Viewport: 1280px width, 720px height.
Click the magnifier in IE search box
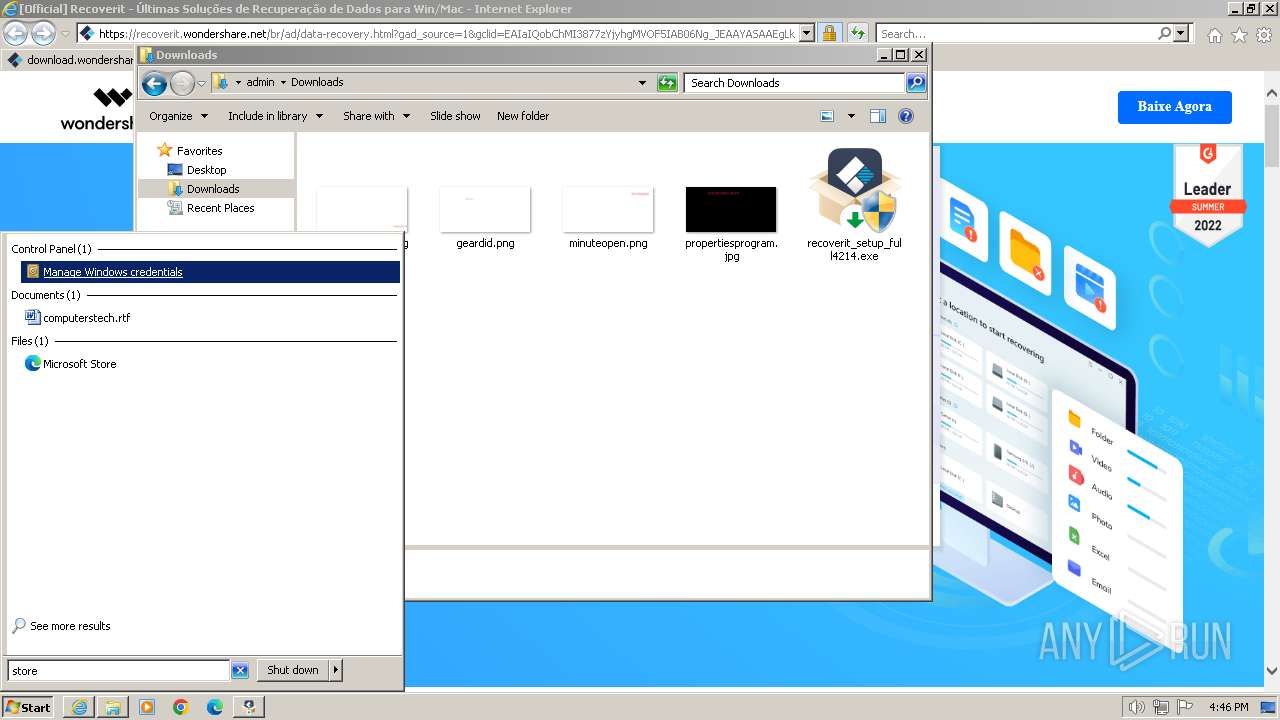[1164, 33]
